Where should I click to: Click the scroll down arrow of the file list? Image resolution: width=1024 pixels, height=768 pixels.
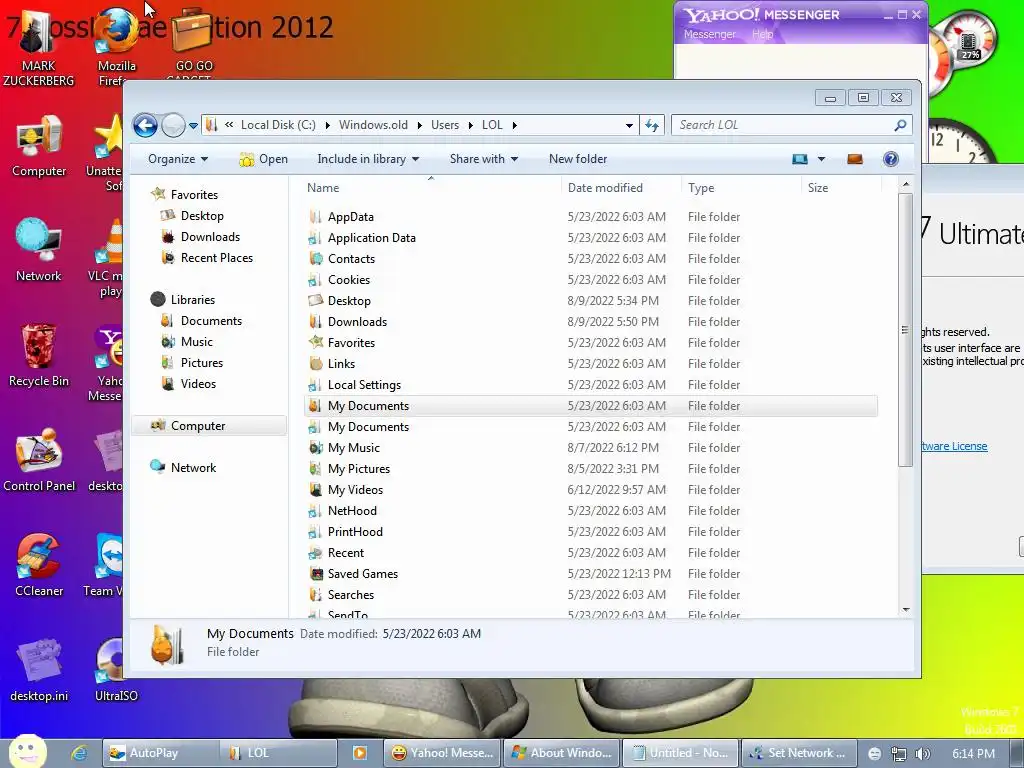pos(906,609)
